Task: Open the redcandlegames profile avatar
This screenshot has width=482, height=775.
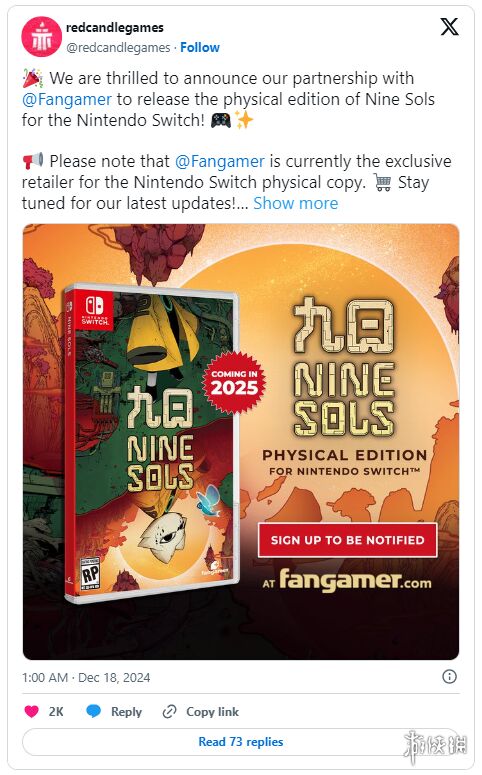Action: coord(42,37)
